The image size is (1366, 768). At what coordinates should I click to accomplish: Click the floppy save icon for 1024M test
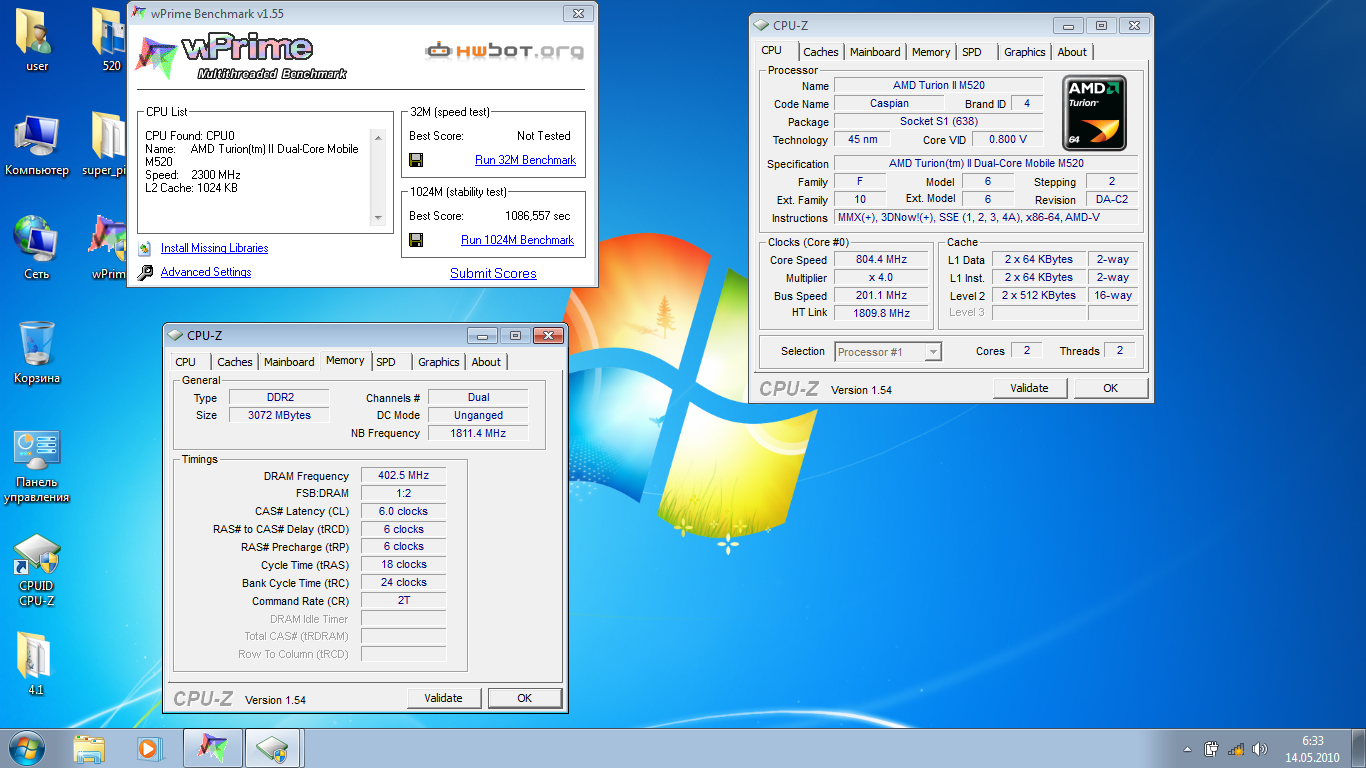(x=416, y=240)
